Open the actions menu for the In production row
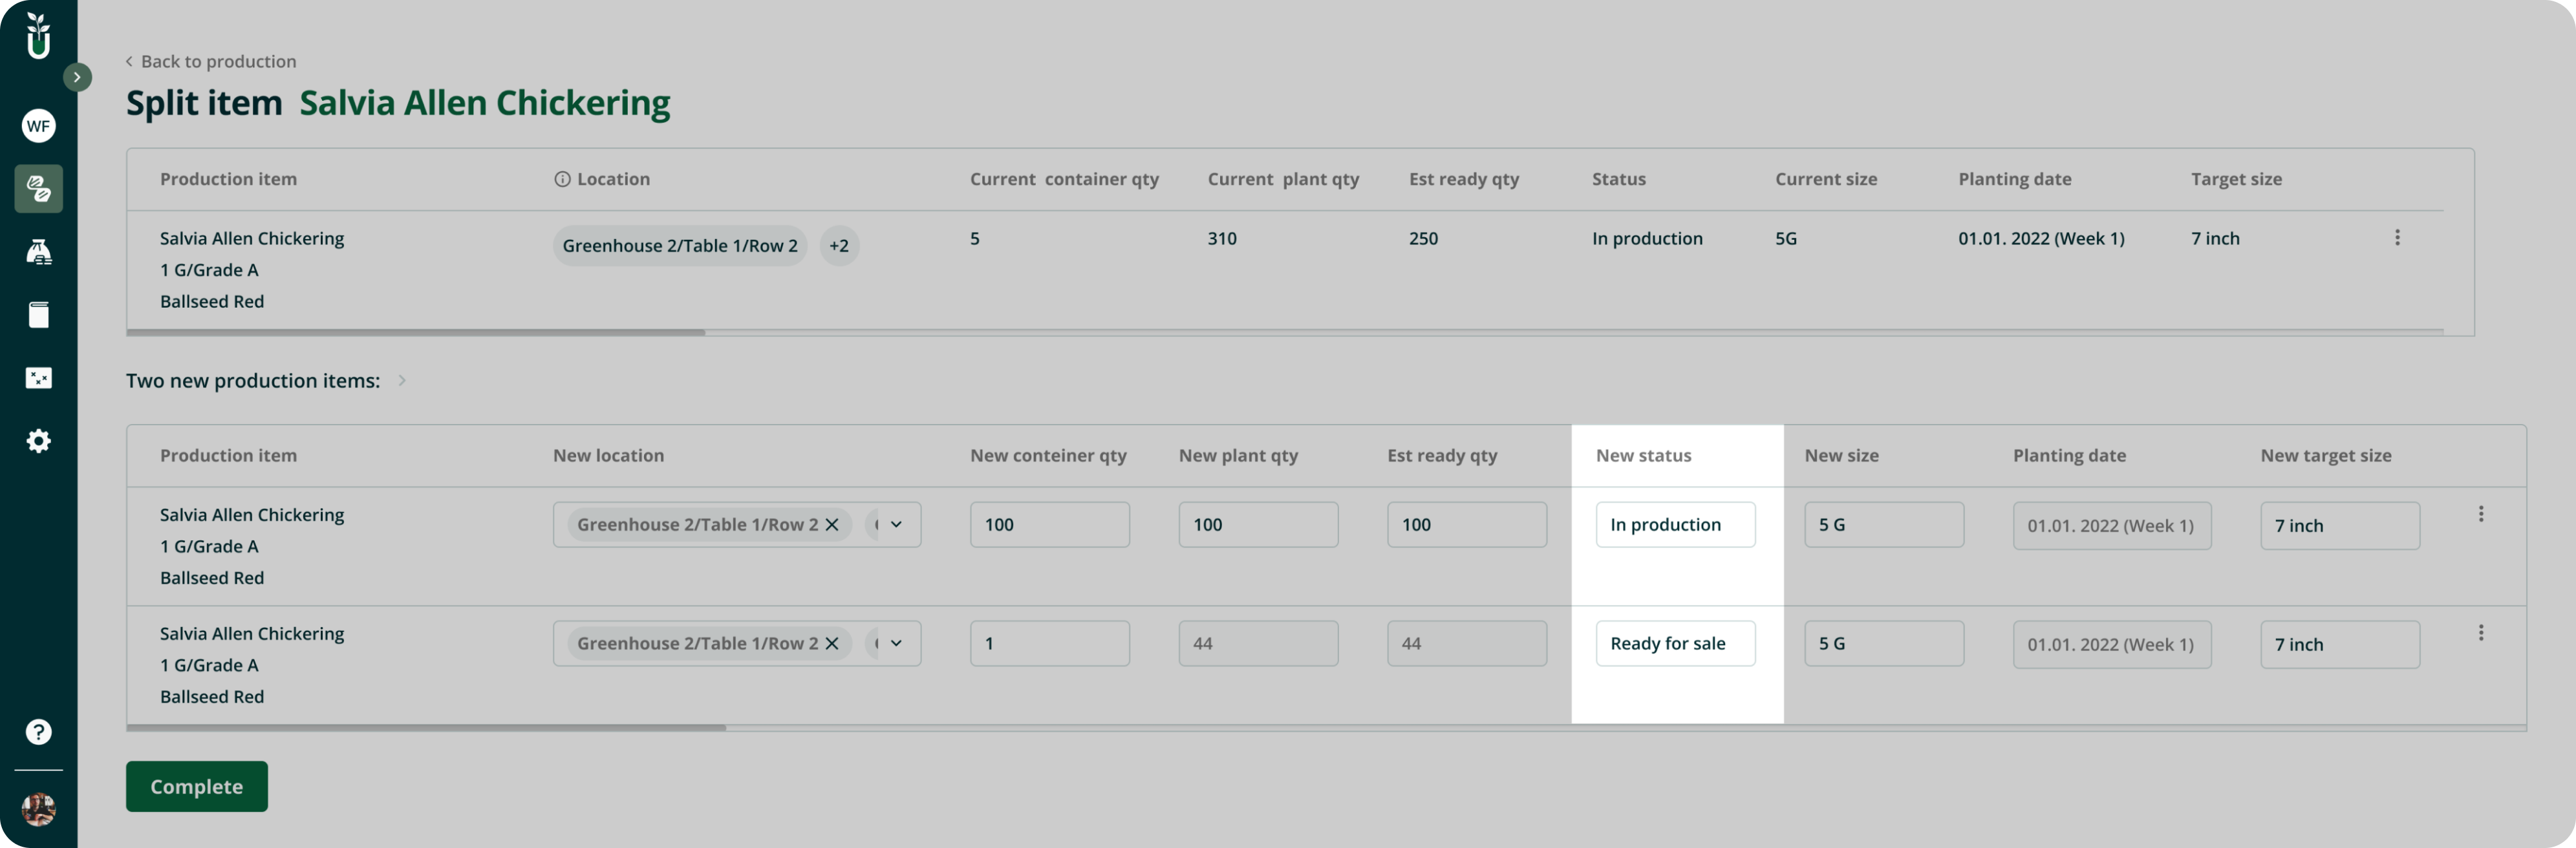Image resolution: width=2576 pixels, height=848 pixels. tap(2481, 513)
